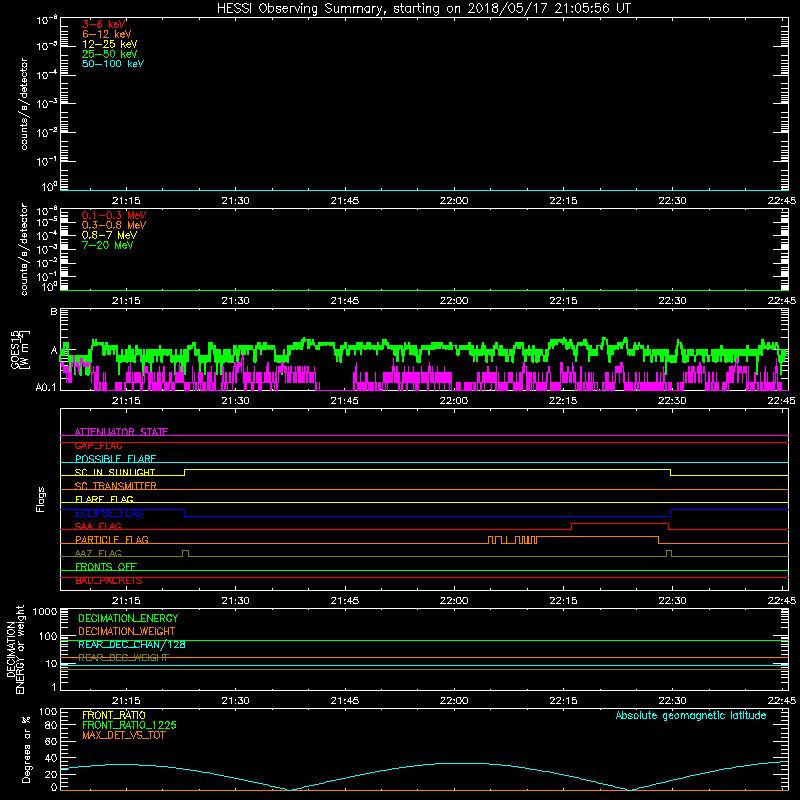Screen dimensions: 800x800
Task: Click the 22:00 tick label under the top plot
Action: (x=454, y=201)
